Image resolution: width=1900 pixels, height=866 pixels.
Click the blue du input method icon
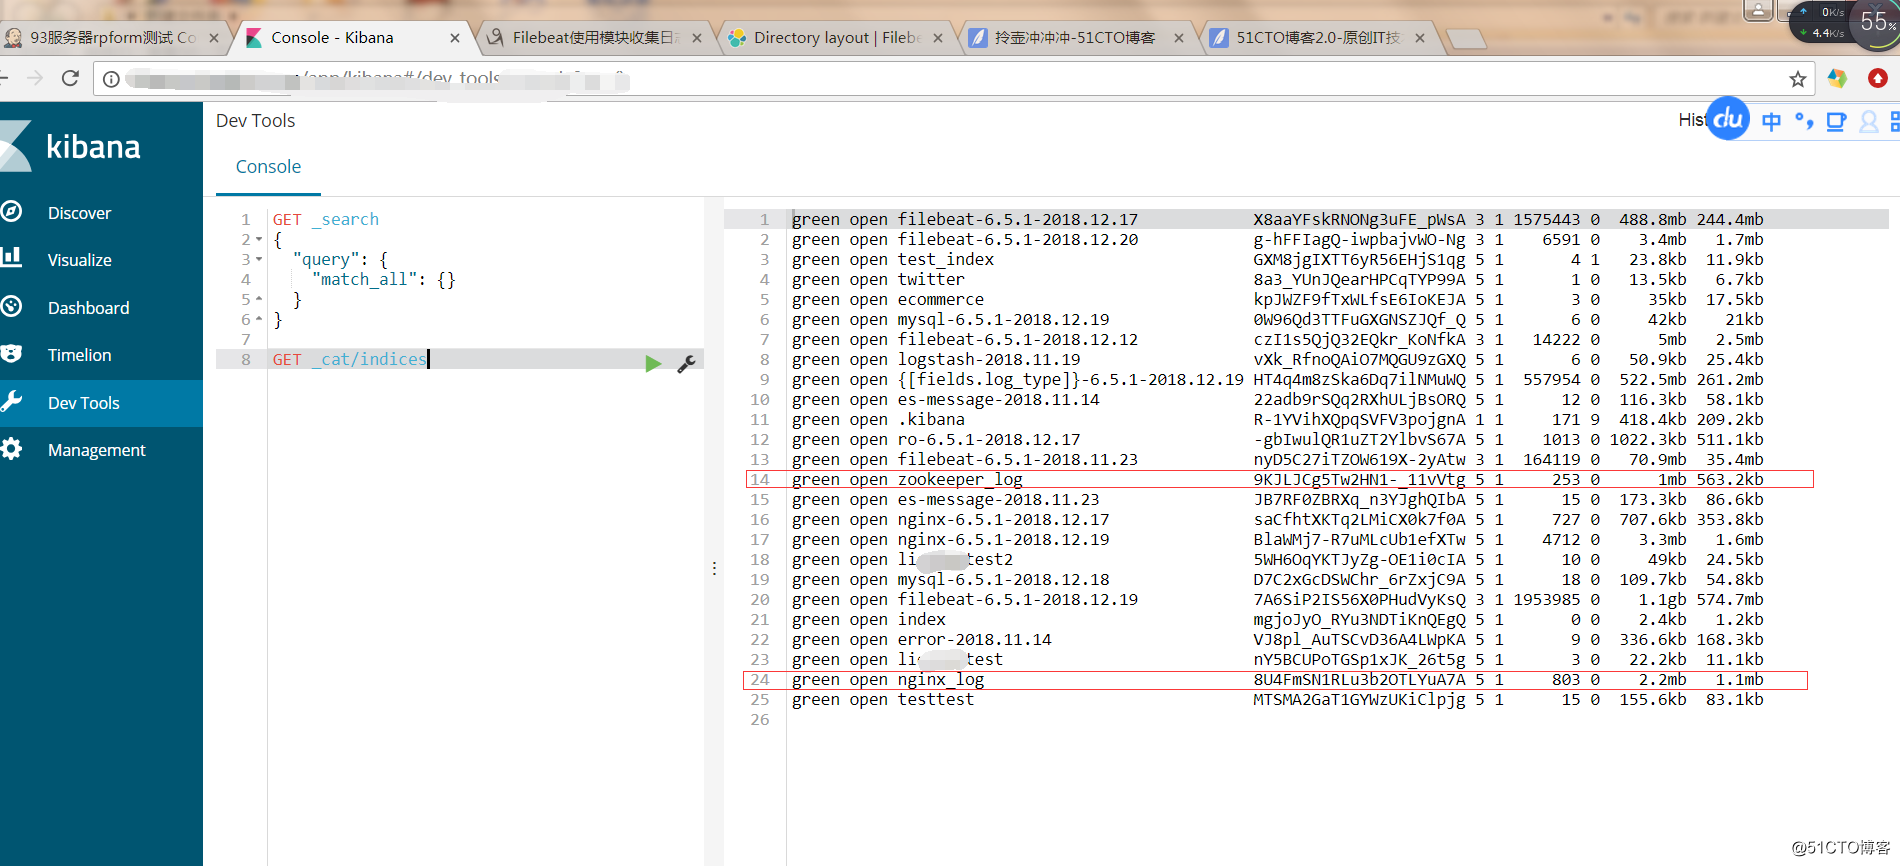(1728, 119)
